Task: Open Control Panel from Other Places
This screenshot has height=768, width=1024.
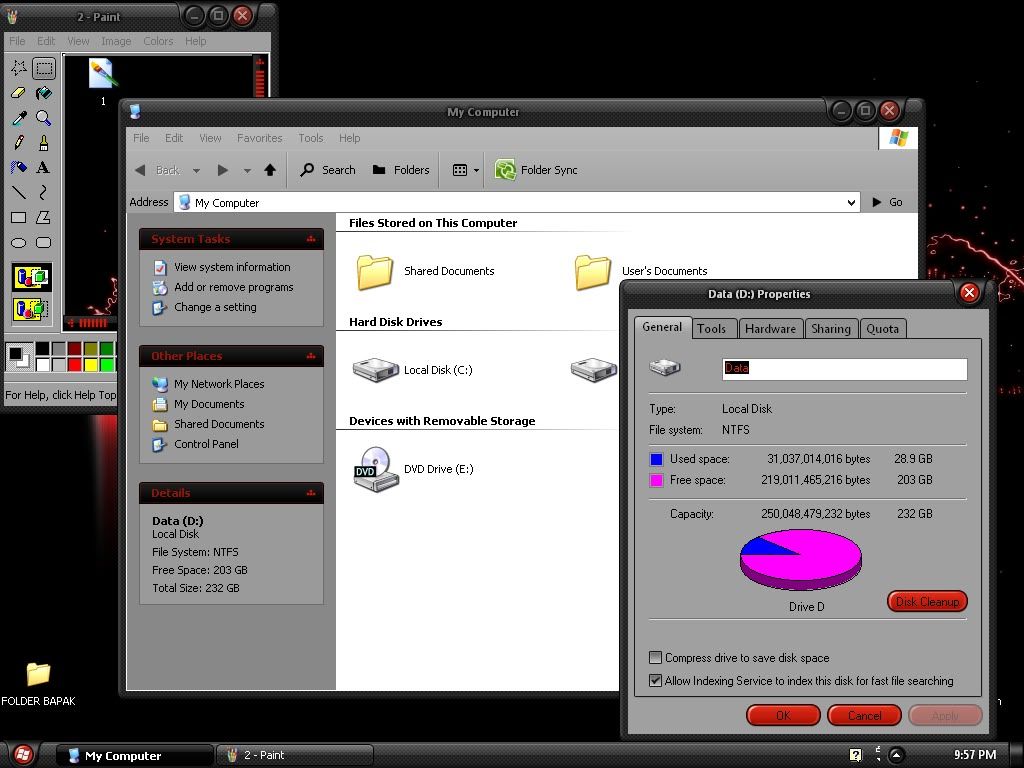Action: 206,444
